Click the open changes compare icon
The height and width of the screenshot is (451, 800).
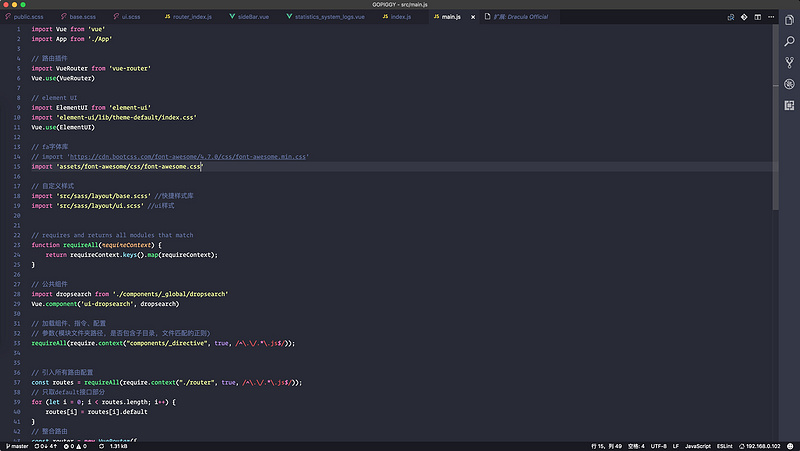tap(731, 17)
